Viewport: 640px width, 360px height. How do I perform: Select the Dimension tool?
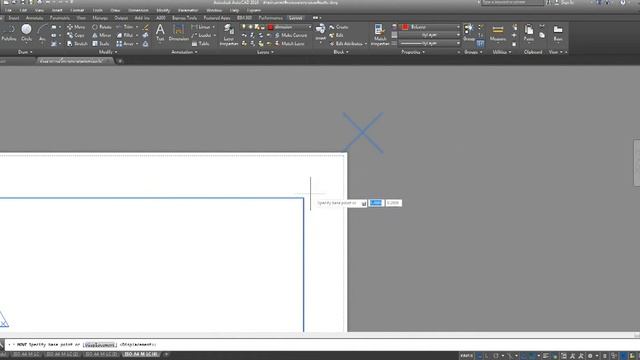pos(179,33)
